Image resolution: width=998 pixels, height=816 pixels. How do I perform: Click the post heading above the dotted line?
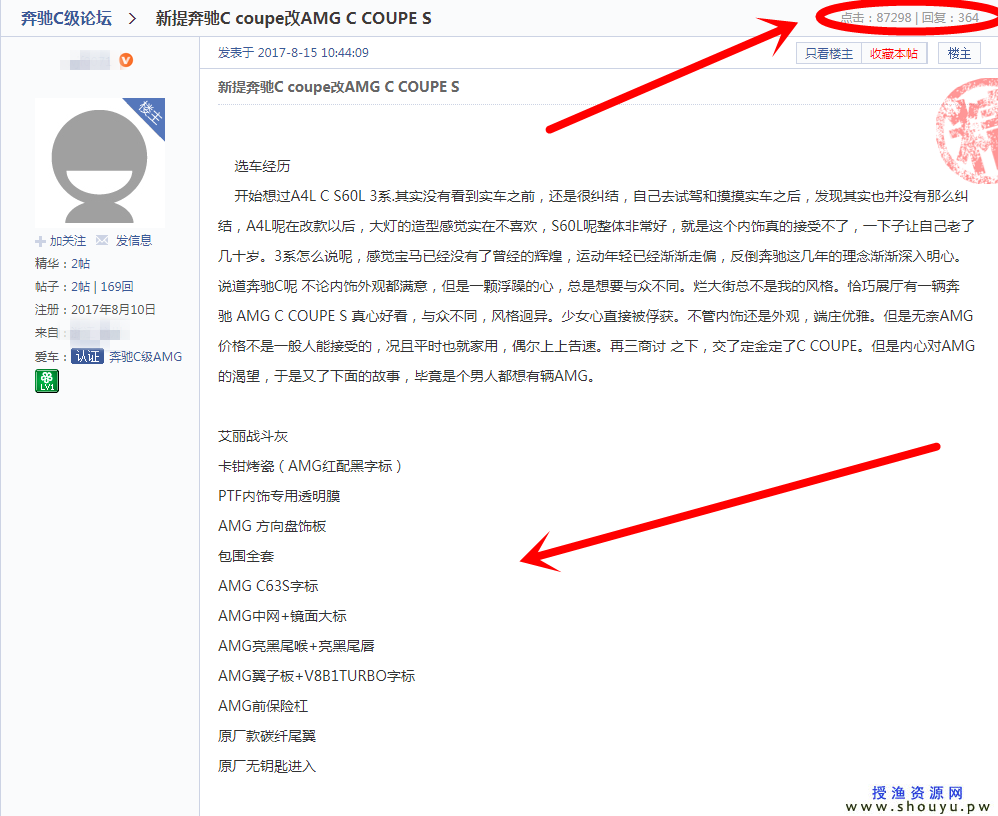339,87
